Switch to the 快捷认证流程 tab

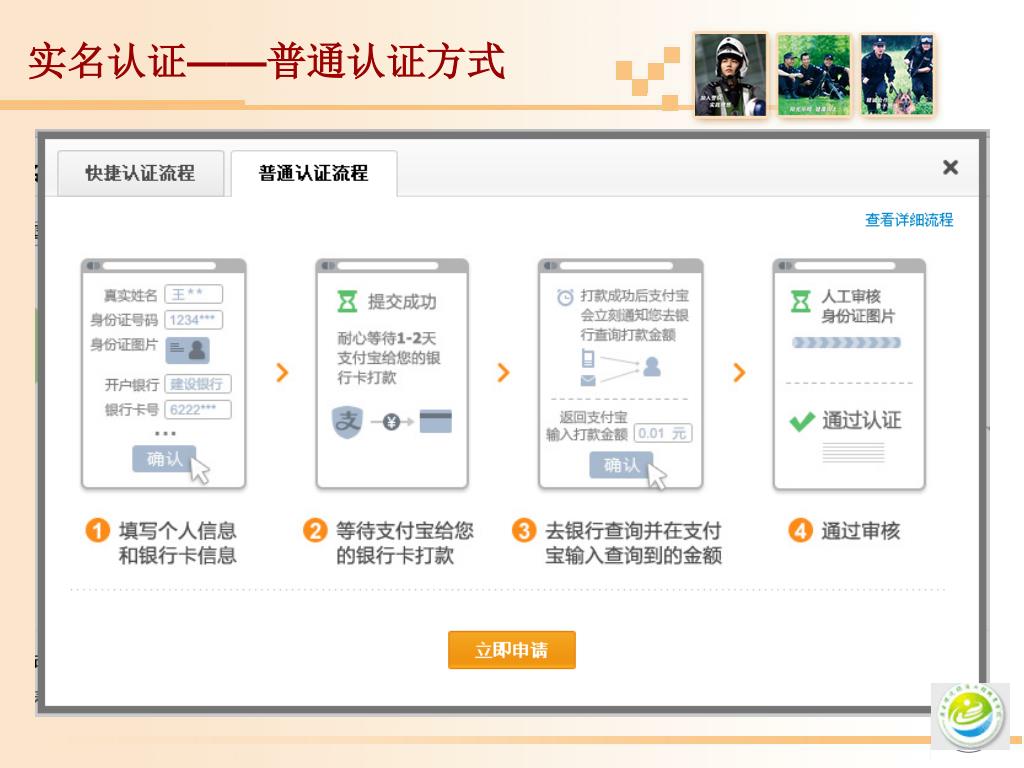(x=140, y=173)
